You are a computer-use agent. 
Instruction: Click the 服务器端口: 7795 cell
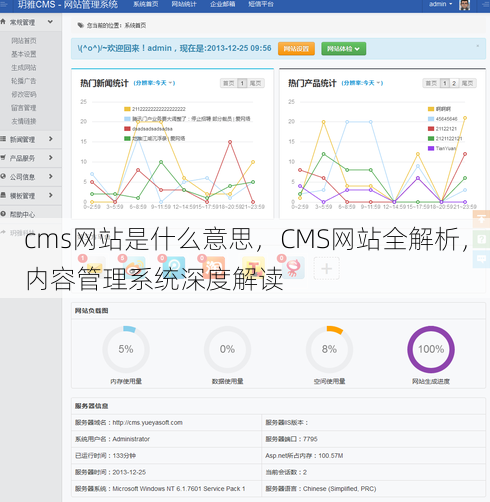tap(373, 439)
